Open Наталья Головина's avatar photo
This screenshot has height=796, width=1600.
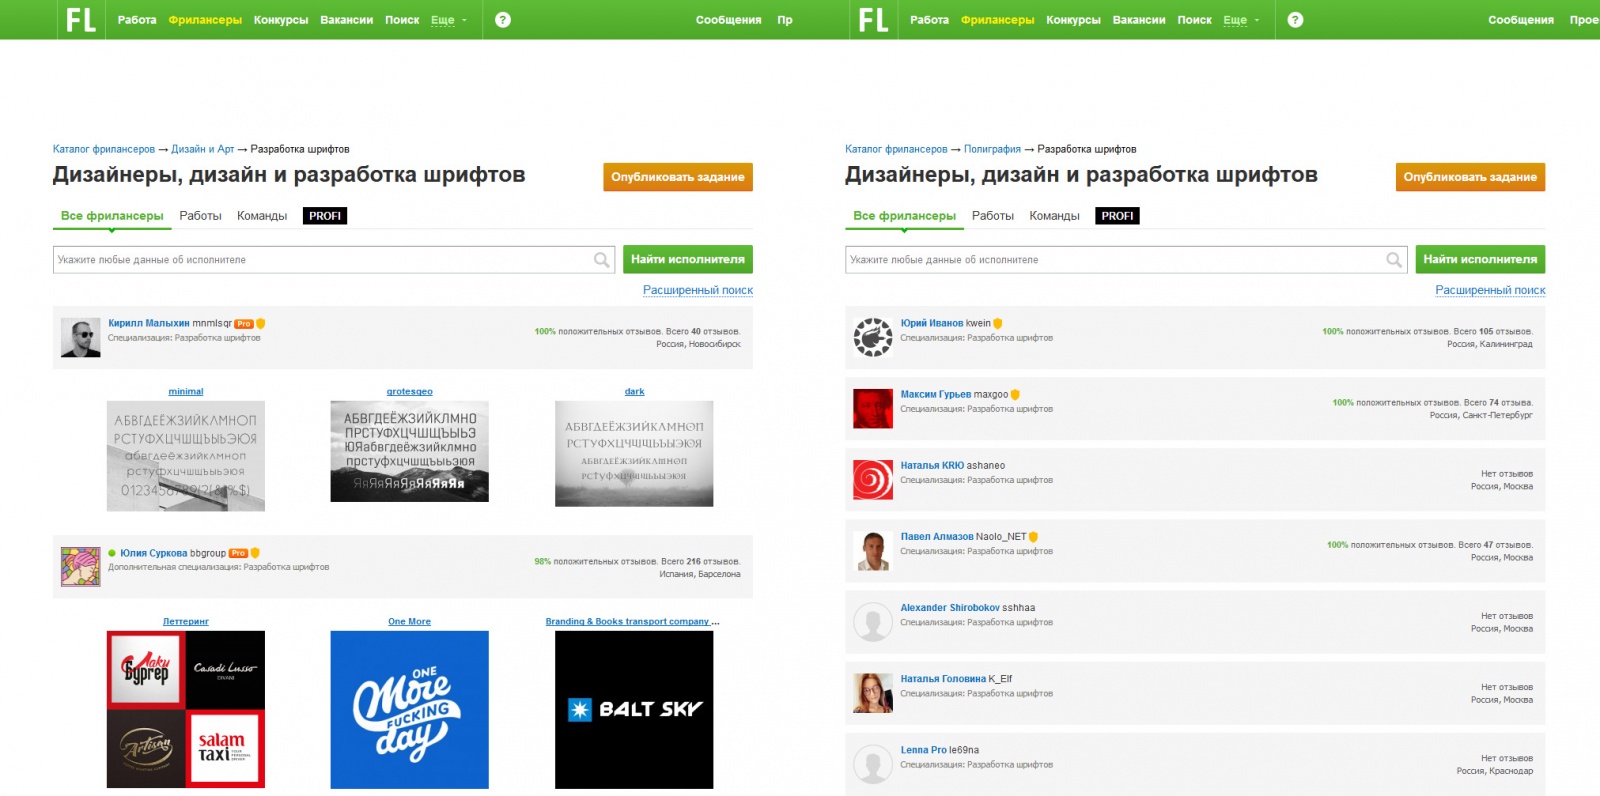coord(873,693)
